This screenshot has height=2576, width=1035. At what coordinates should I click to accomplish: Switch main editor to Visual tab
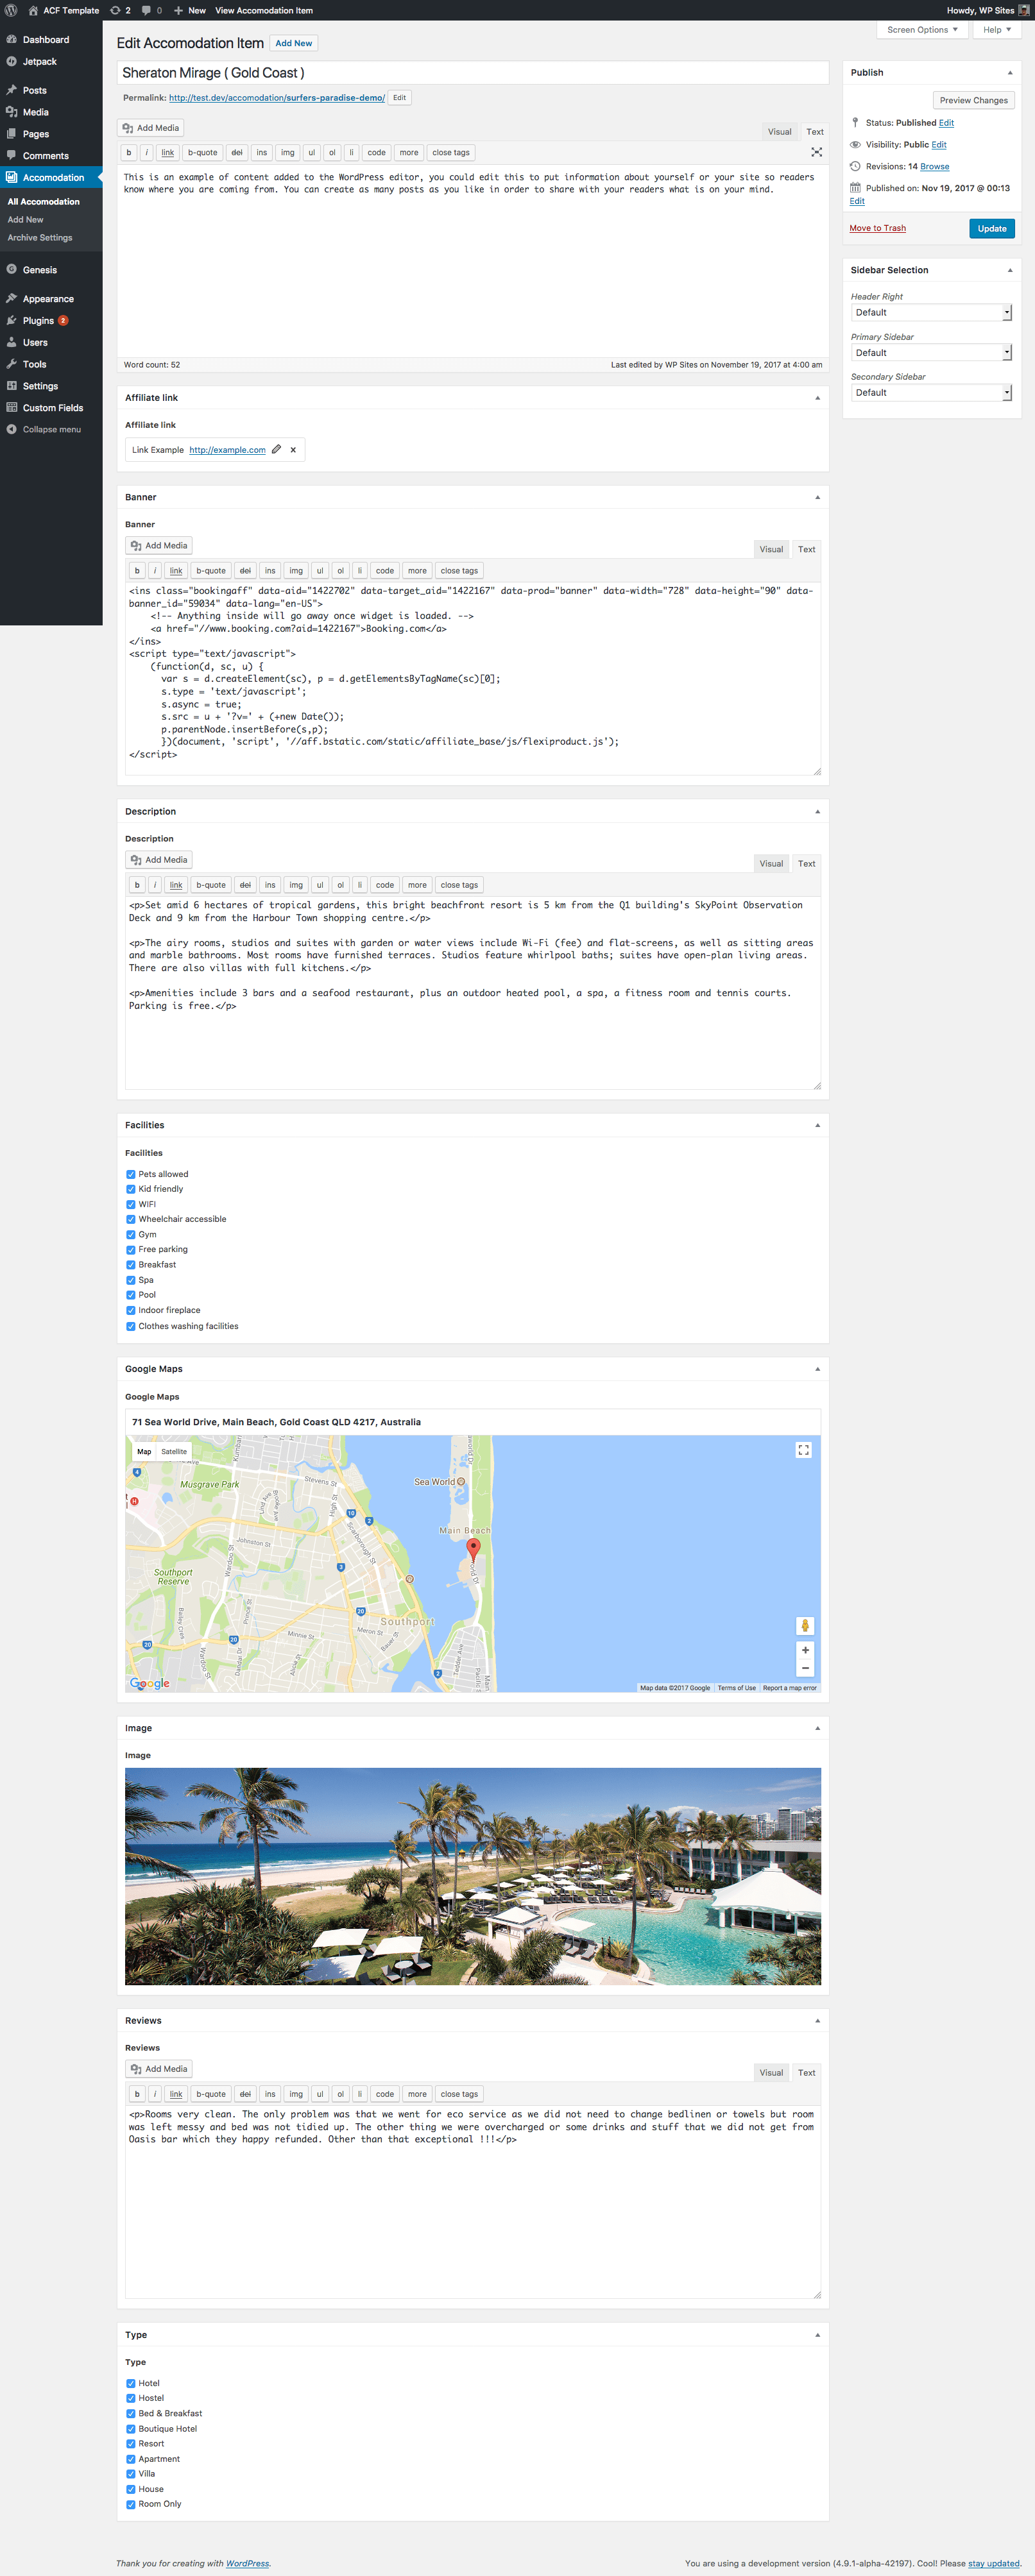point(779,132)
